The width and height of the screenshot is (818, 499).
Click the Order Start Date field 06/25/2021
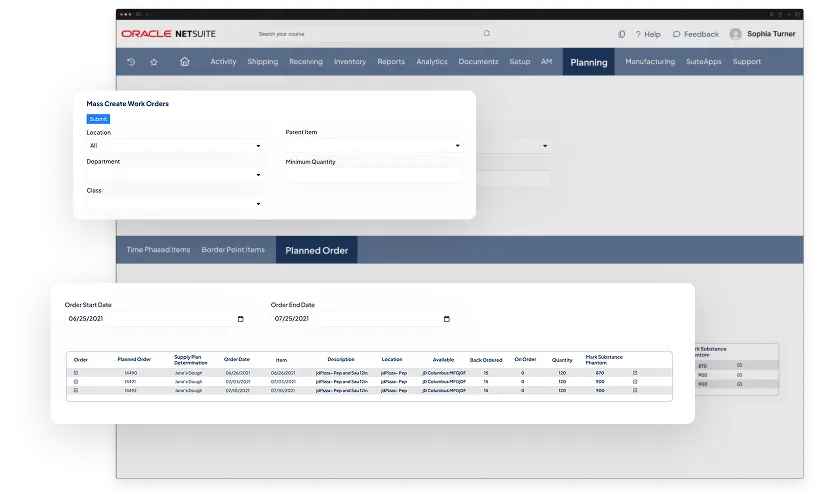[x=154, y=319]
